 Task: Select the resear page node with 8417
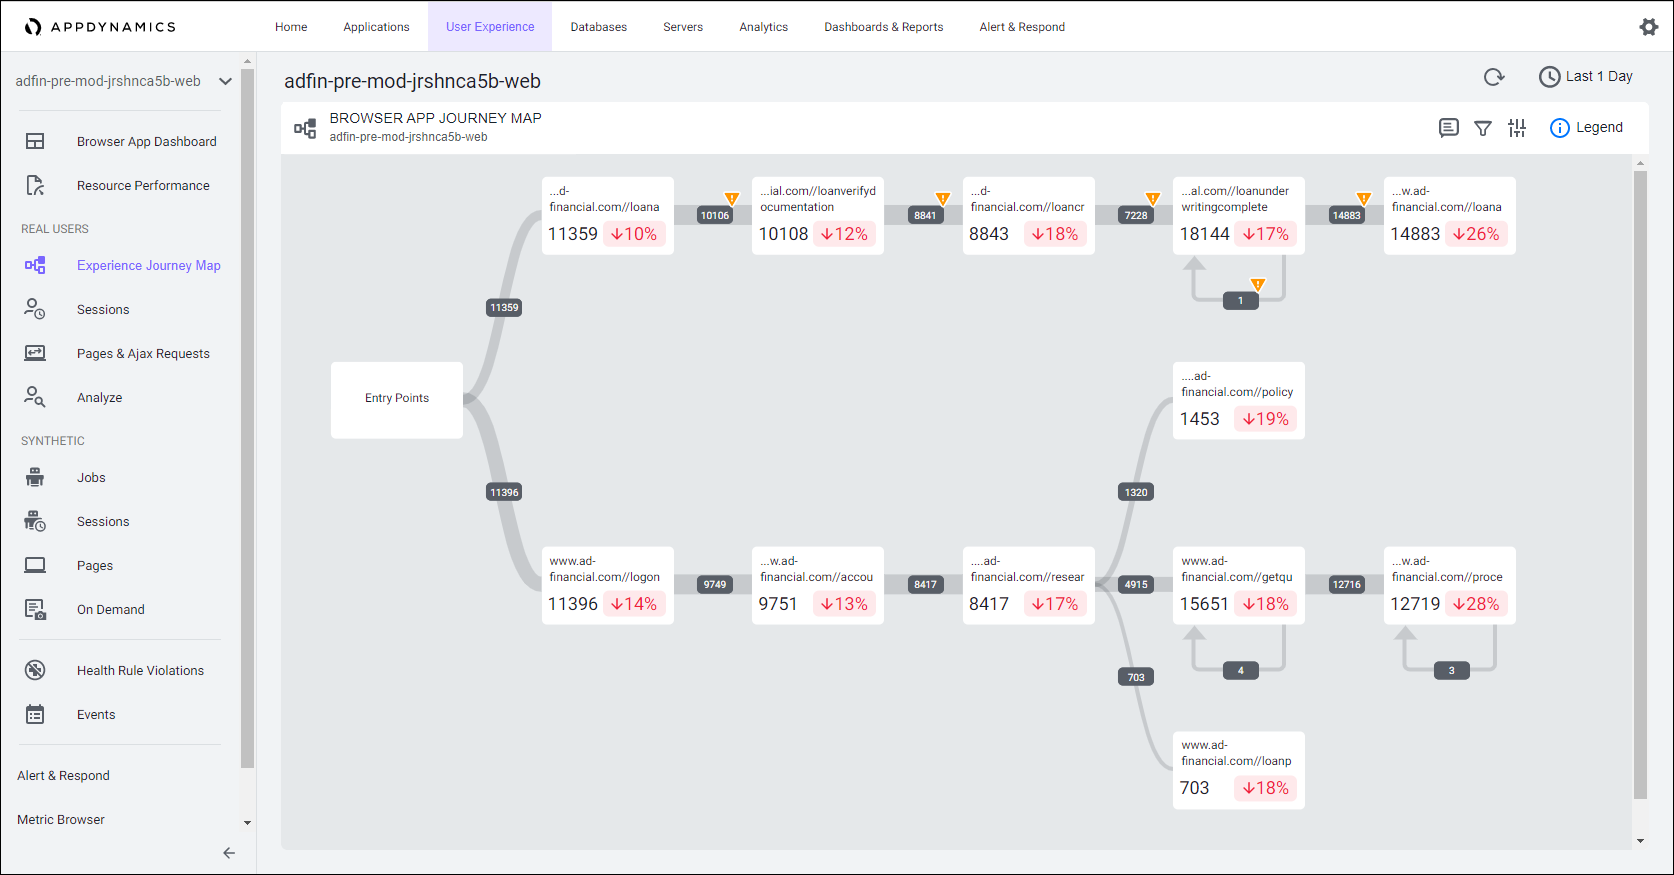[1029, 585]
